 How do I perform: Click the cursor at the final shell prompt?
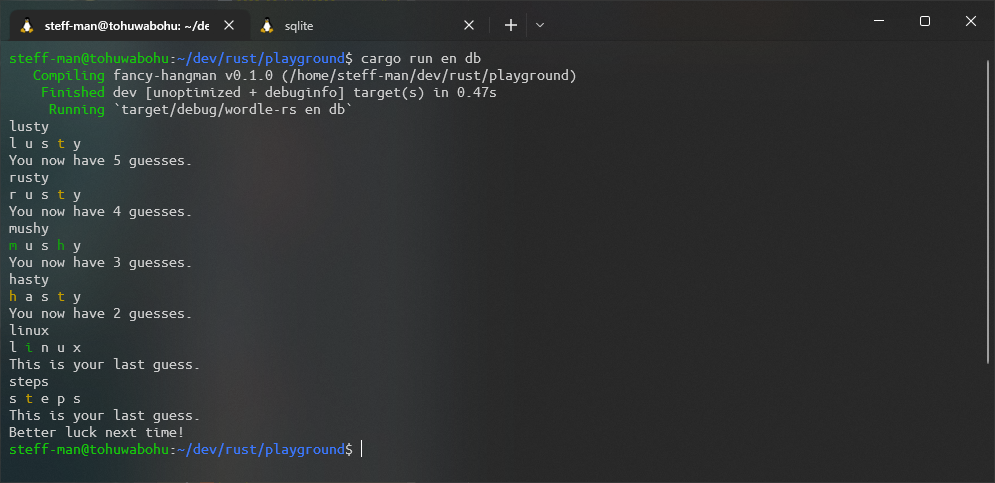click(362, 450)
